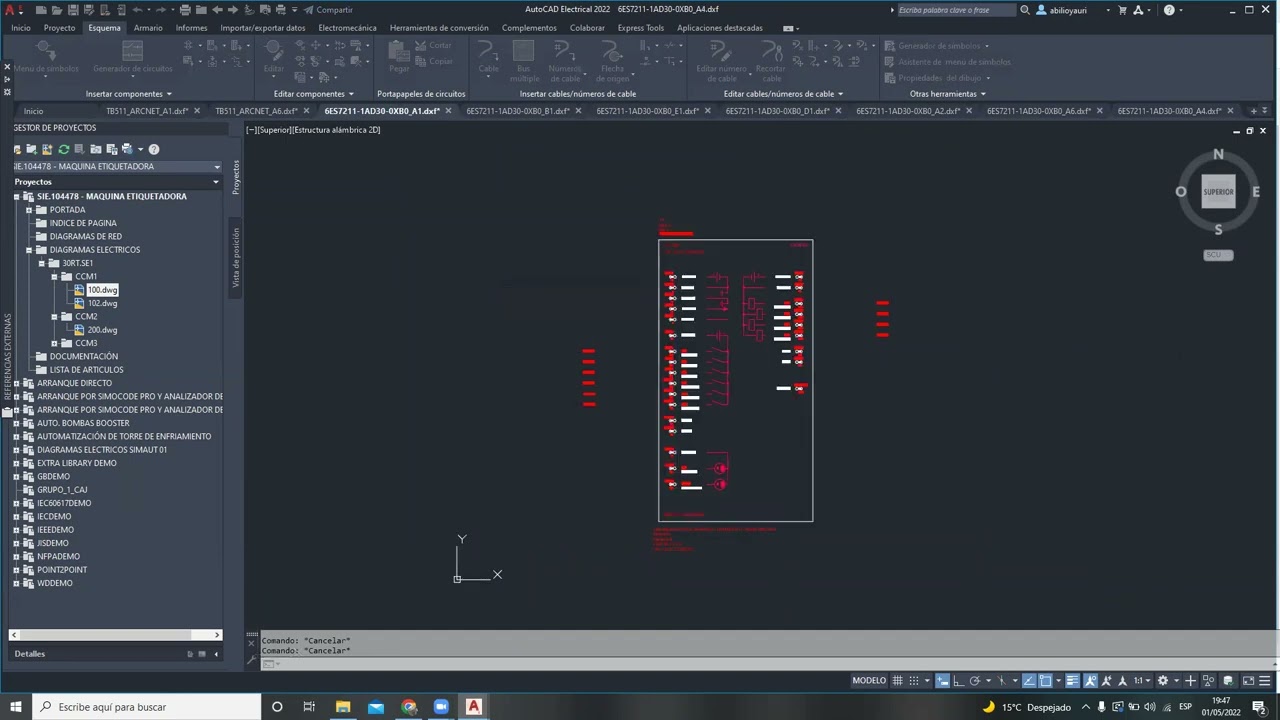
Task: Collapse the DIAGRAMAS ELECTRICOS folder node
Action: click(29, 250)
